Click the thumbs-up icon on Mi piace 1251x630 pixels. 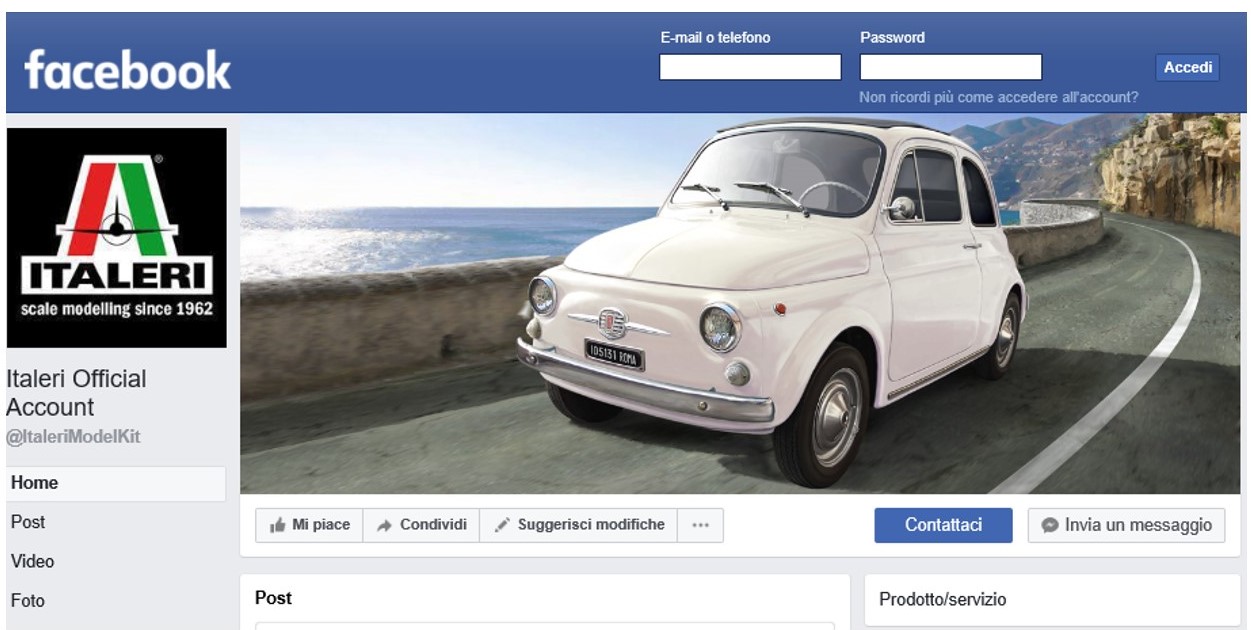point(278,525)
